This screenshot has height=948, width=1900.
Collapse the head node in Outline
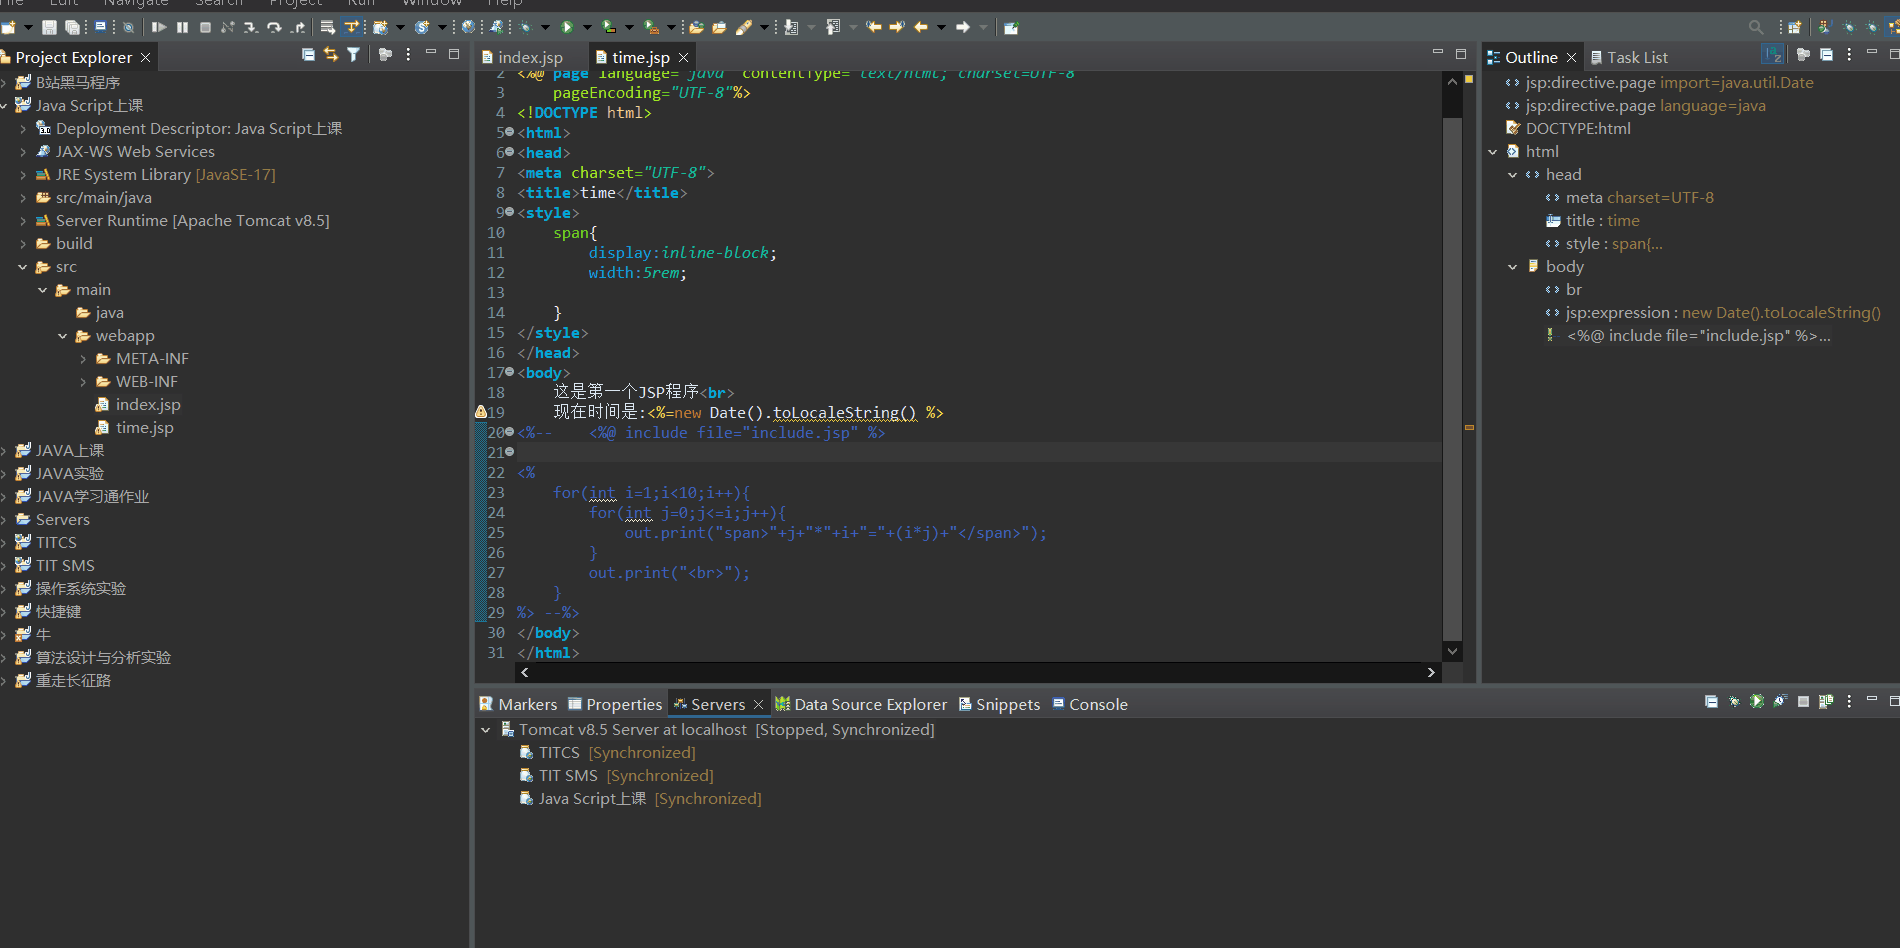1513,175
